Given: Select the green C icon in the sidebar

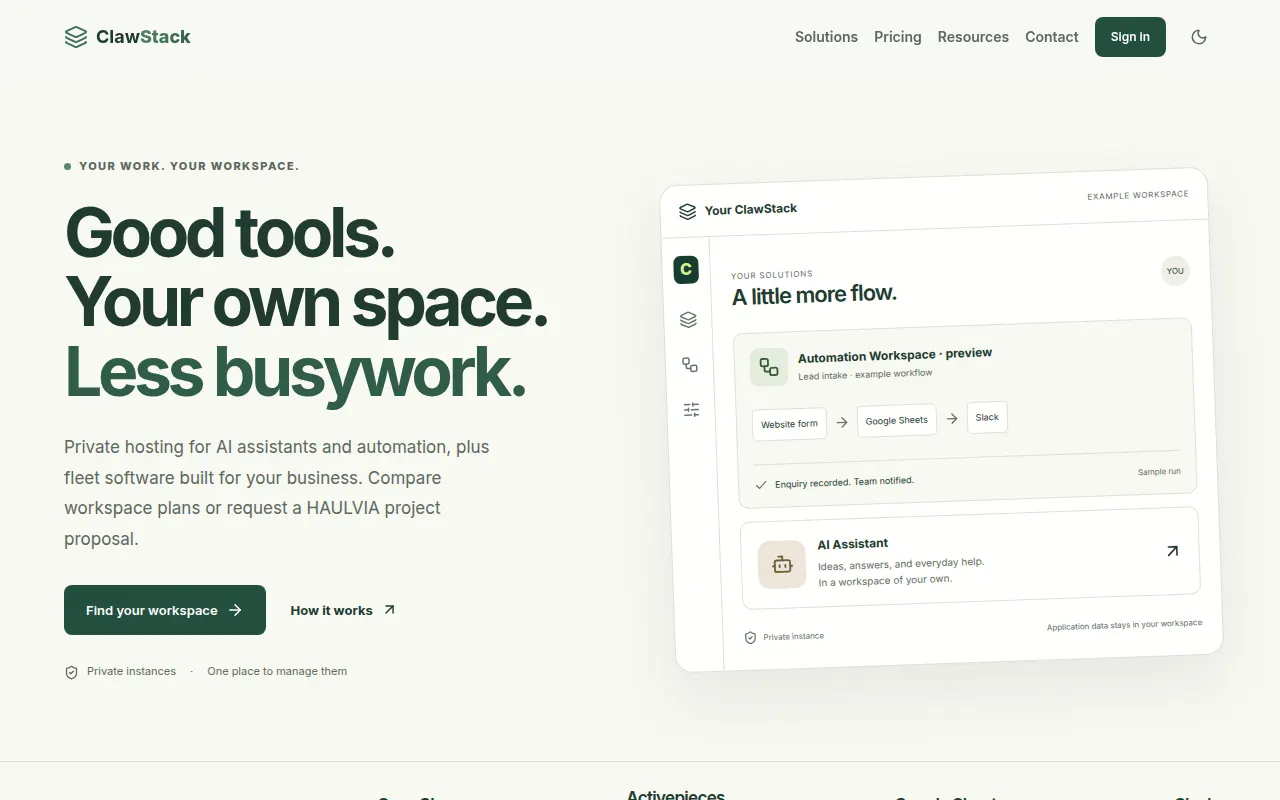Looking at the screenshot, I should point(686,269).
